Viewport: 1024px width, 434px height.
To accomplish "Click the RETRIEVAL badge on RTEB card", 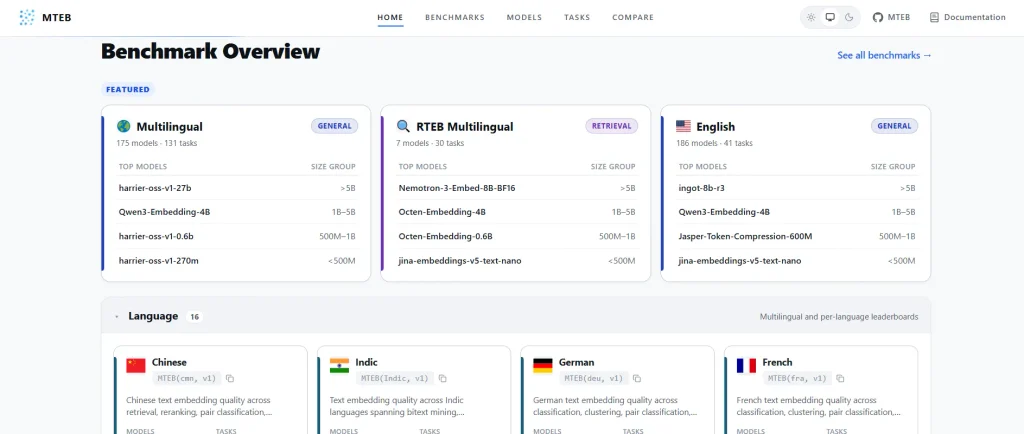I will 611,126.
